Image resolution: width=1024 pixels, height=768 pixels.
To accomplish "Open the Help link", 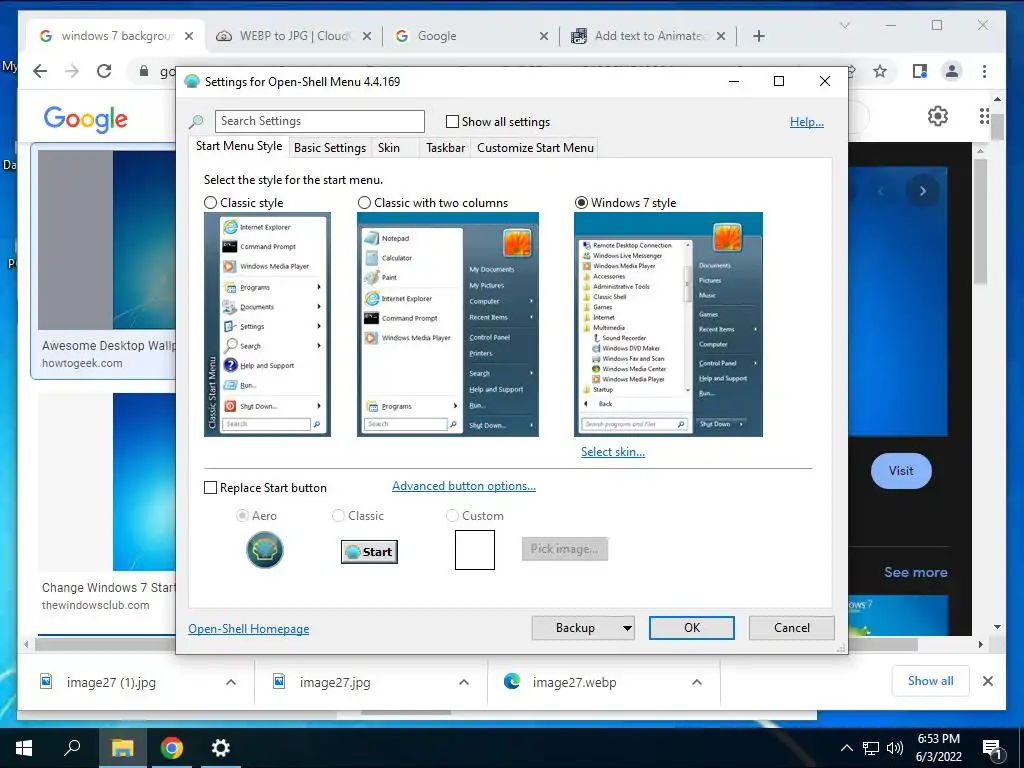I will coord(807,122).
